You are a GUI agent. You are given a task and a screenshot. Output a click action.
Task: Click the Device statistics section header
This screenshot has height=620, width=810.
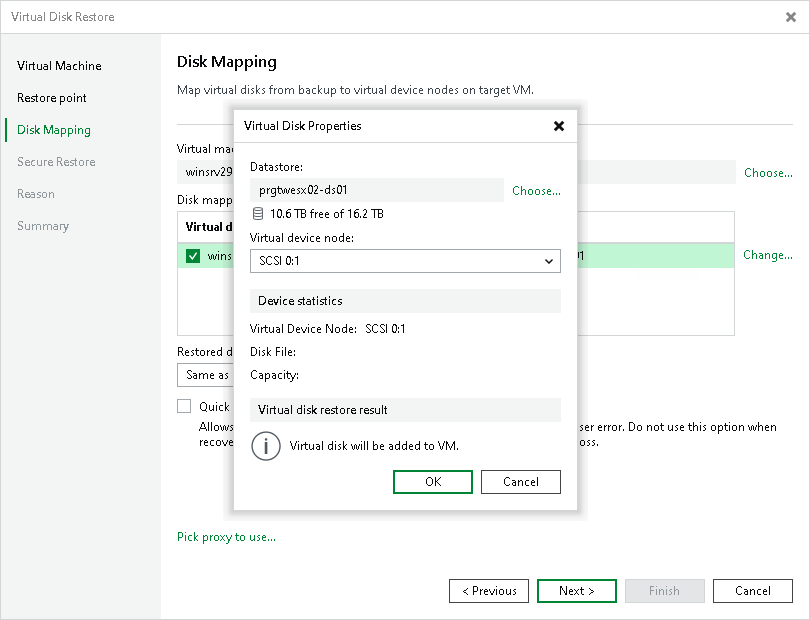pos(405,301)
